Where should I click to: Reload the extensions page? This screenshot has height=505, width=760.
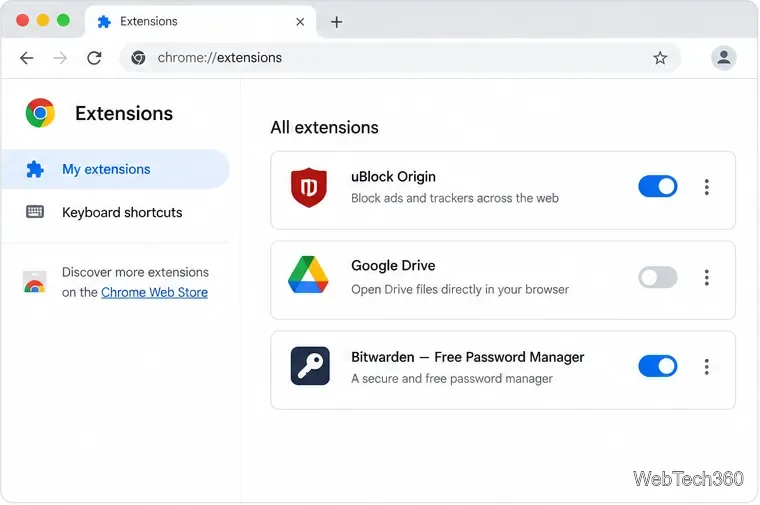[x=94, y=58]
